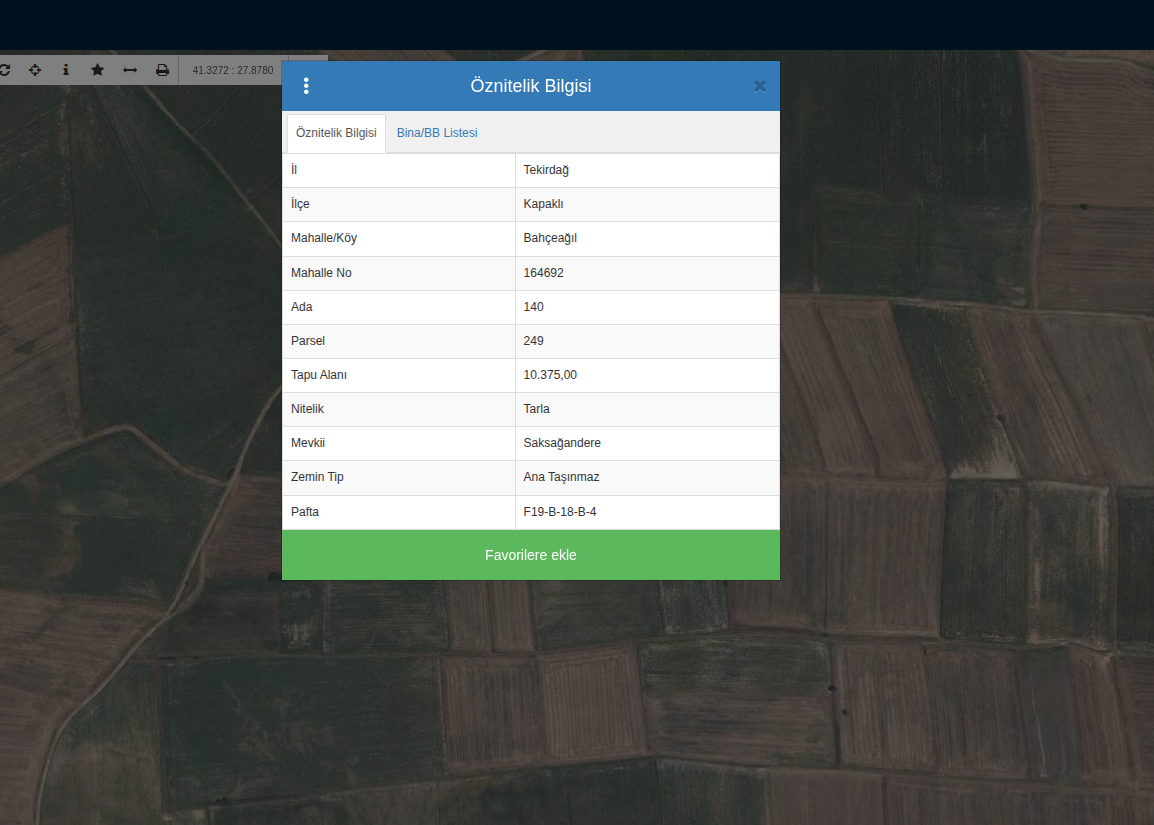Select the Mevkii value Saksağandere
Image resolution: width=1154 pixels, height=825 pixels.
[562, 443]
